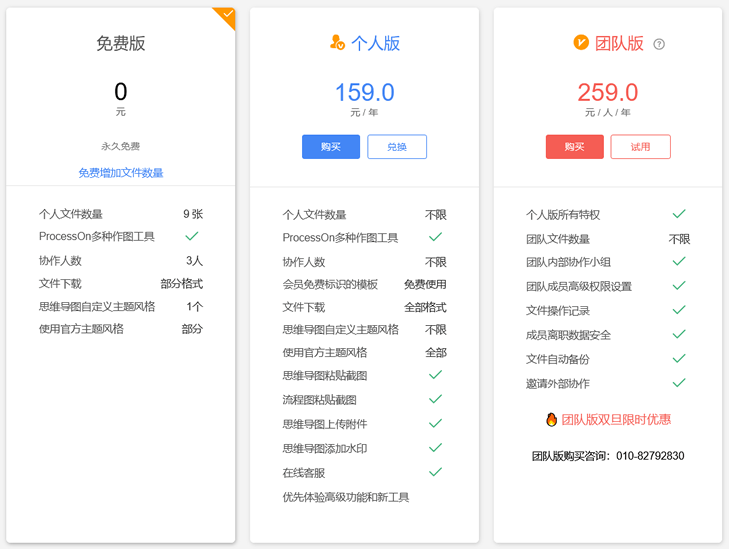729x549 pixels.
Task: Click the 团队文件数量 row label
Action: click(x=558, y=239)
